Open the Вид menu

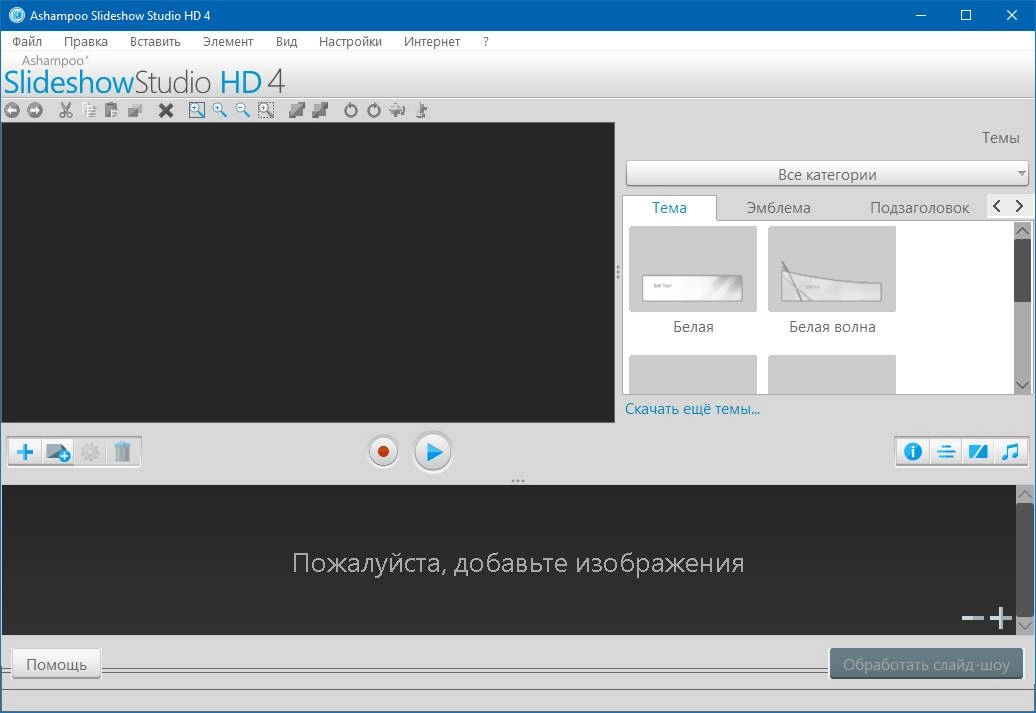pyautogui.click(x=286, y=41)
